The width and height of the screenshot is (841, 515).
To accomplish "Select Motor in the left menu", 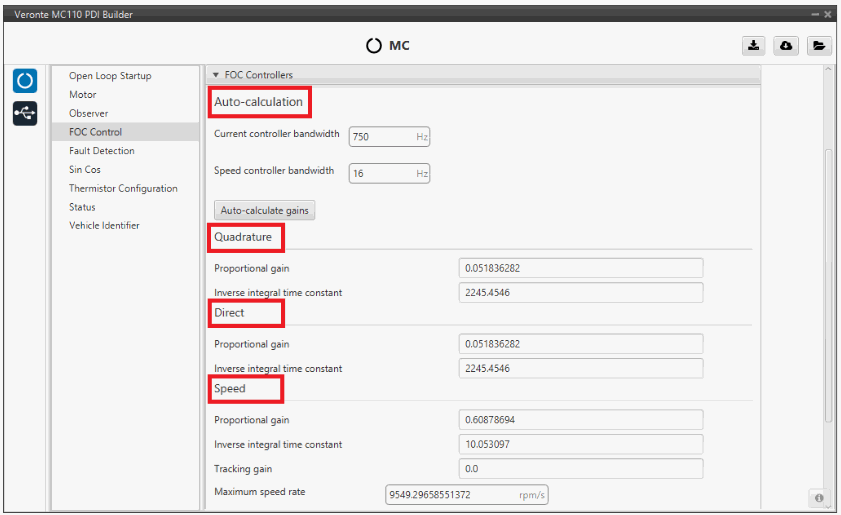I will coord(83,95).
